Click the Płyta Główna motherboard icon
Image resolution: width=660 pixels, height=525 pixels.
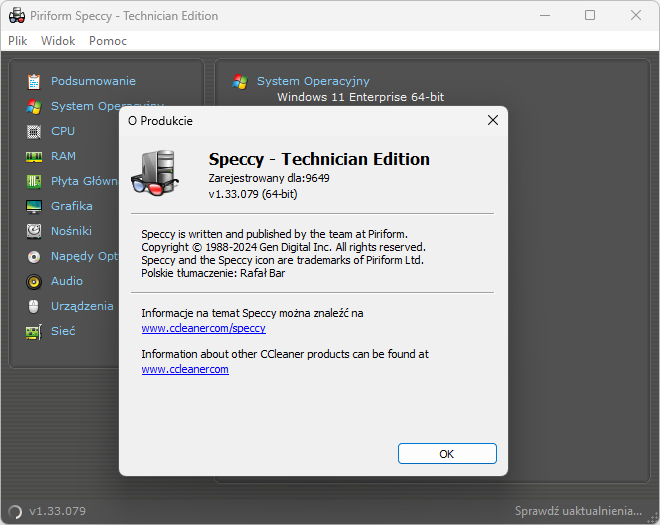[x=34, y=181]
